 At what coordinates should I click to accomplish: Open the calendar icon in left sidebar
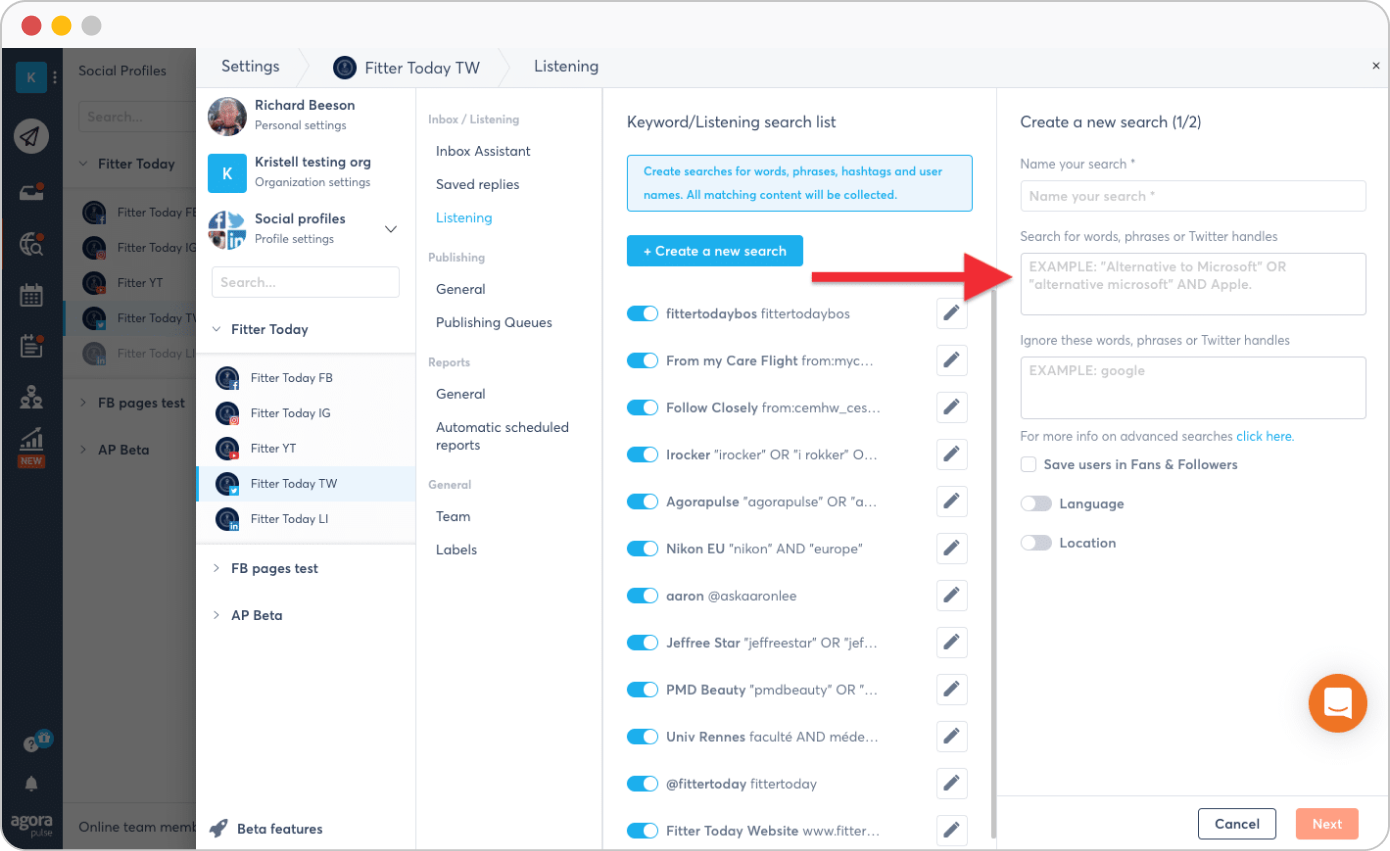(x=31, y=295)
